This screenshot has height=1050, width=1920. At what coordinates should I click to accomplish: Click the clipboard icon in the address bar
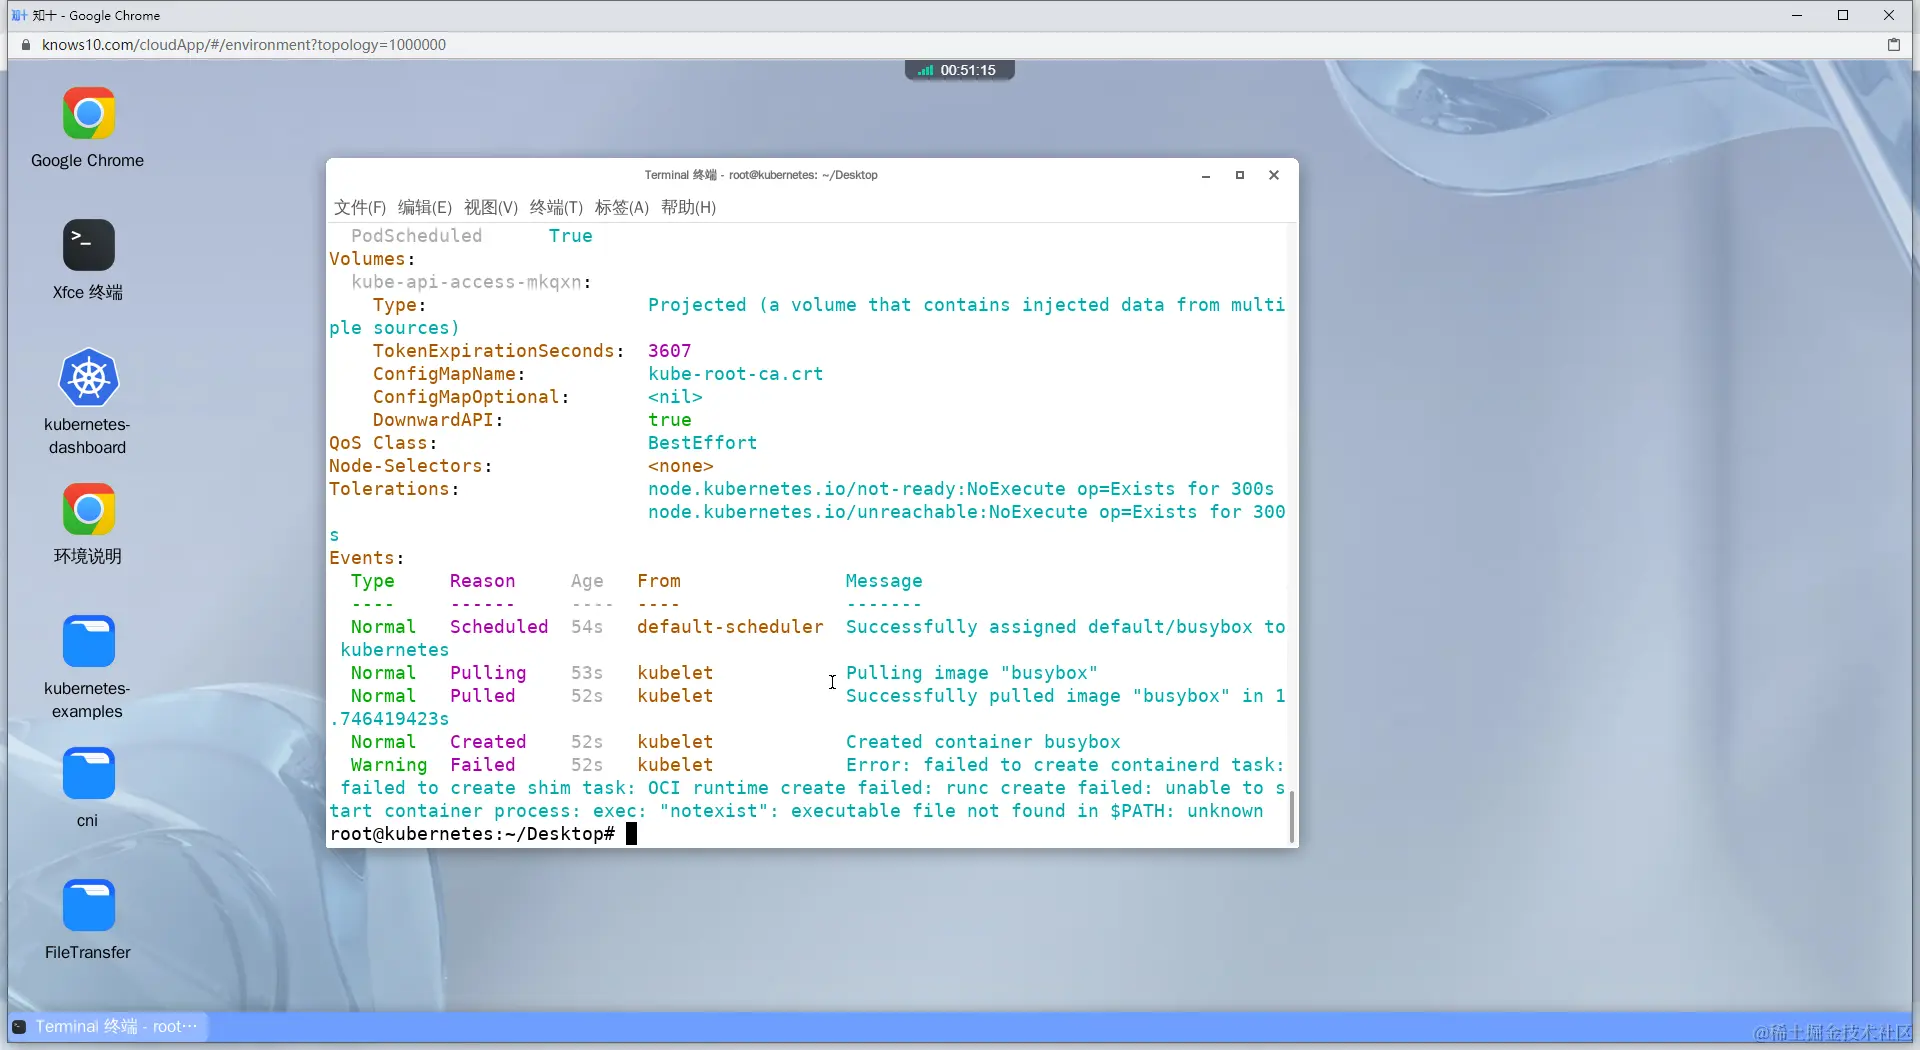(1893, 45)
